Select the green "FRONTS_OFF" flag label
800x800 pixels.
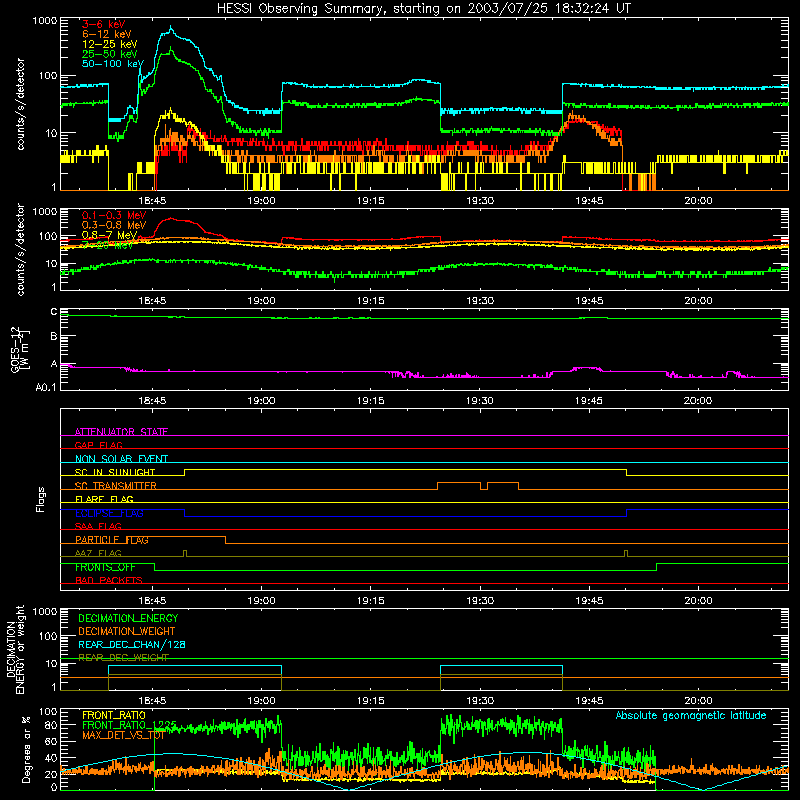pos(105,567)
